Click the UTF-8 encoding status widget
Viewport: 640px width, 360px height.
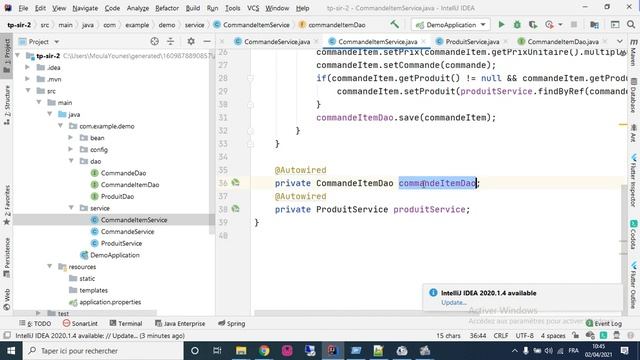pyautogui.click(x=524, y=336)
